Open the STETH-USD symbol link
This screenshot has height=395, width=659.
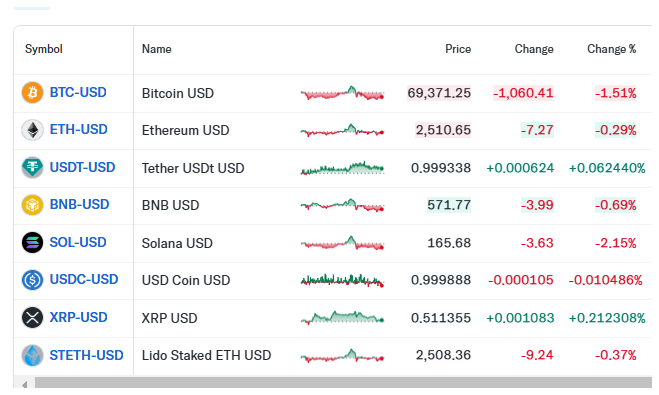pos(87,356)
